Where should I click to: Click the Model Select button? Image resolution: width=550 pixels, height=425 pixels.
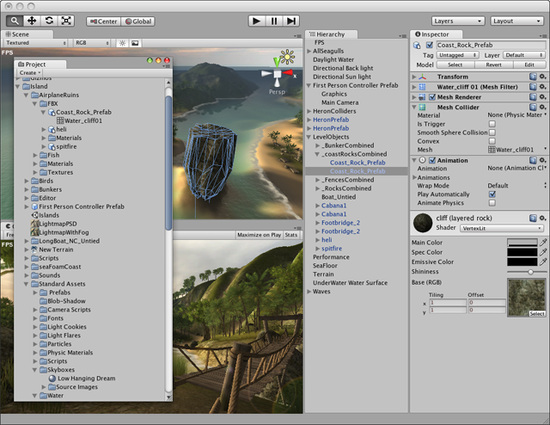[455, 65]
